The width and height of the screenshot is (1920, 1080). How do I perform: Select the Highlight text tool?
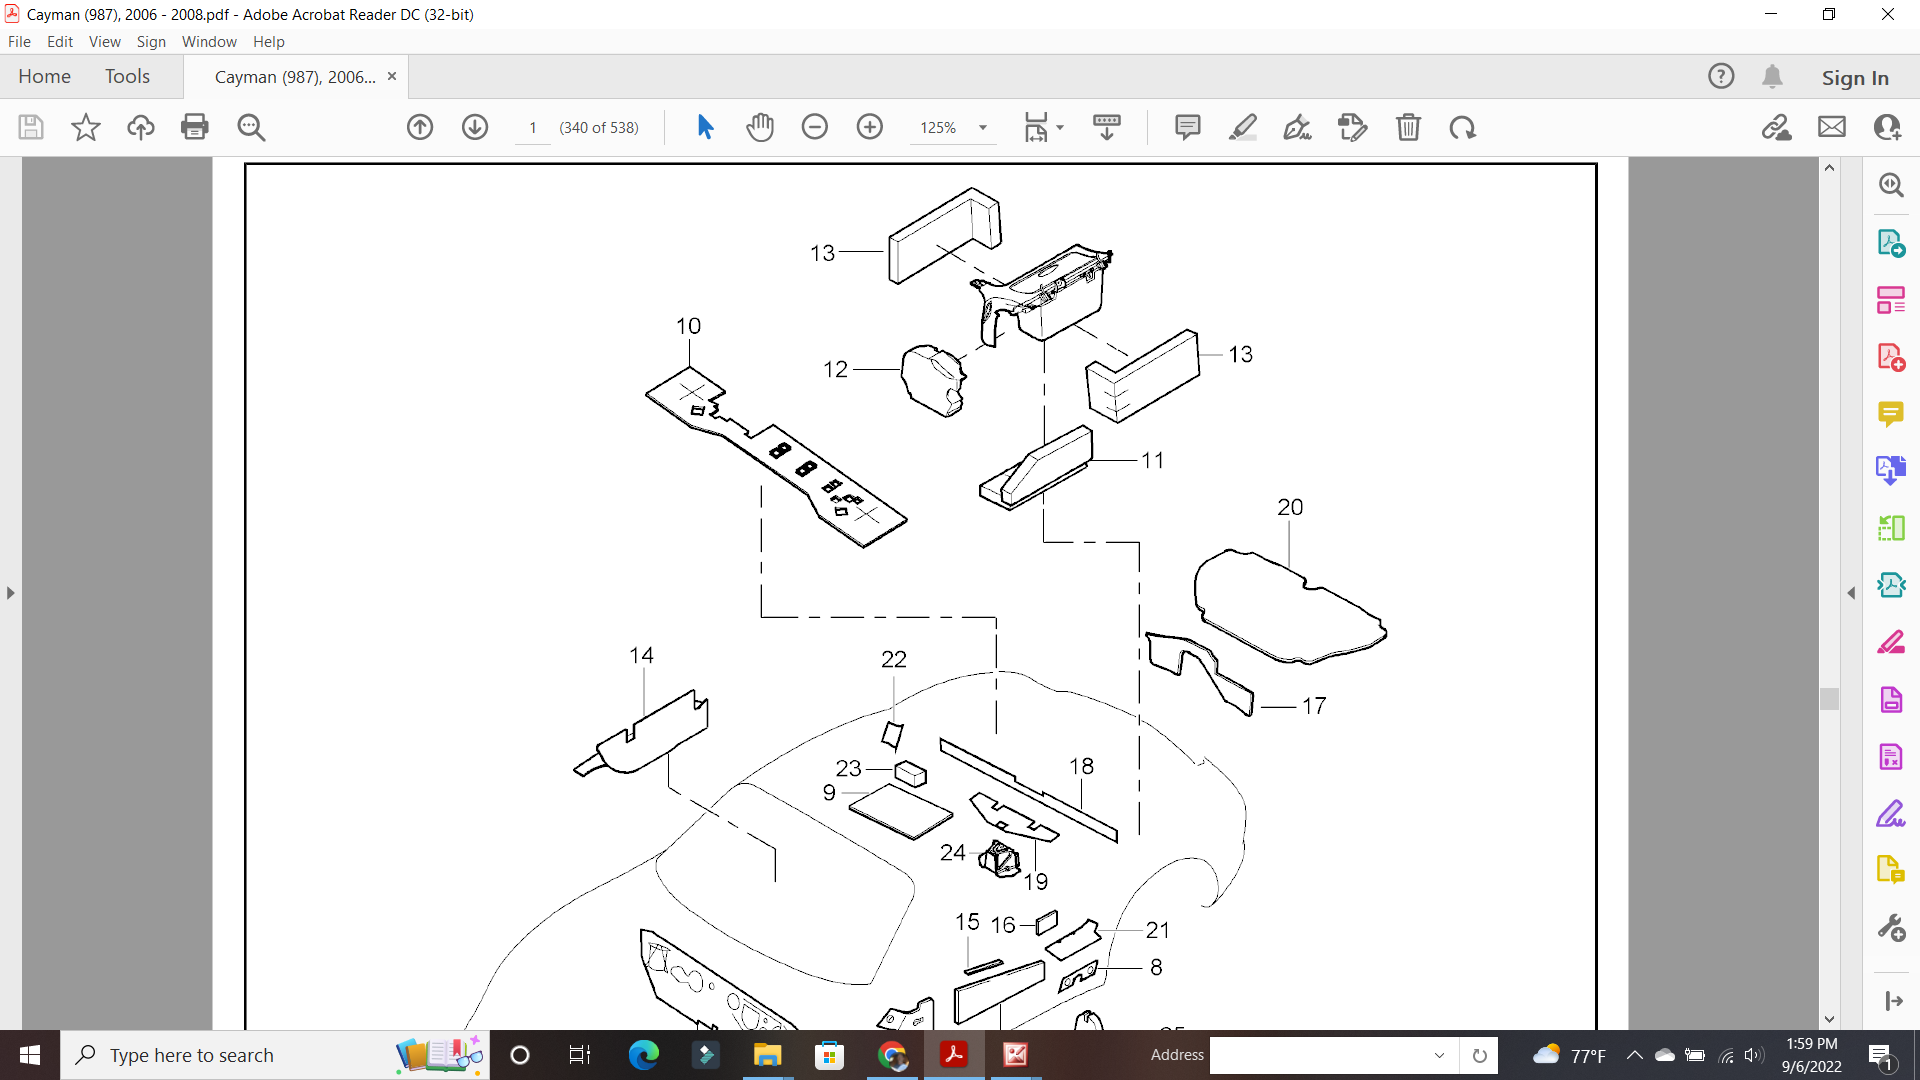click(x=1242, y=127)
